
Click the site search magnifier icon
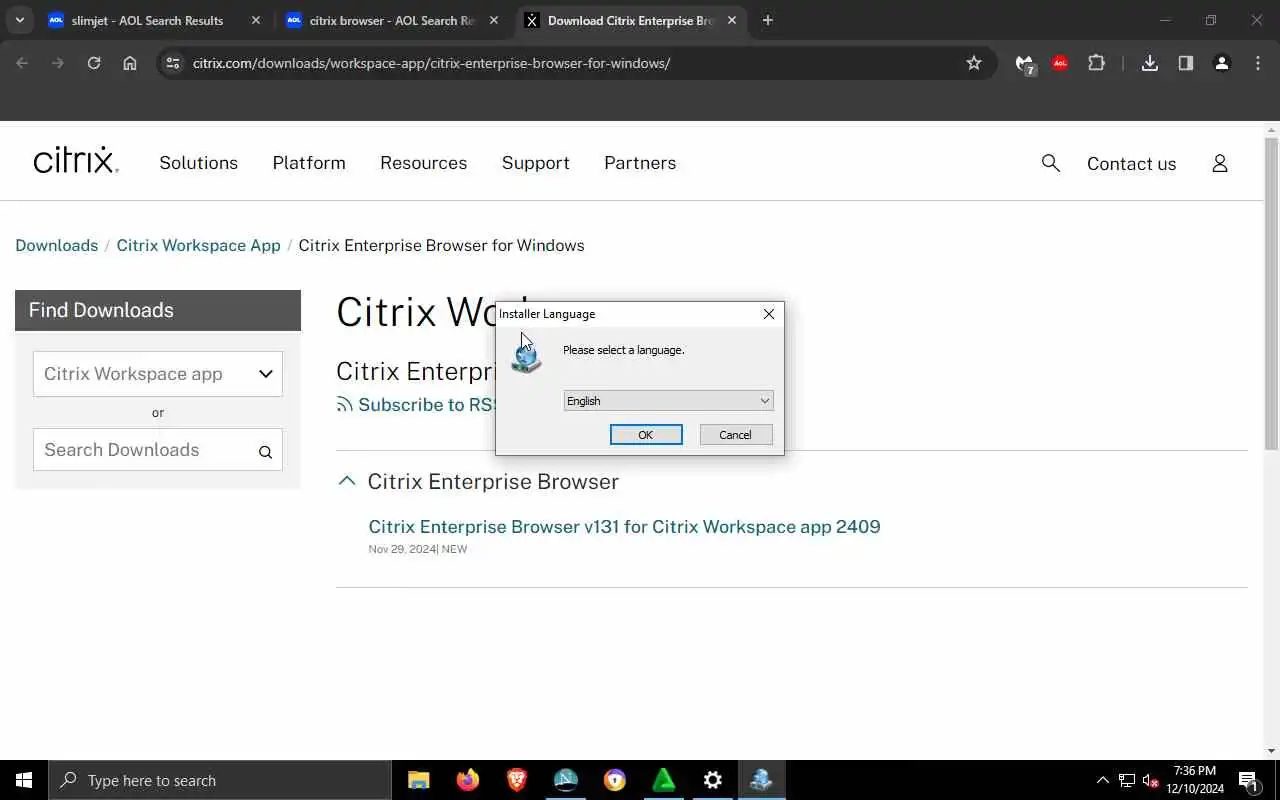tap(1050, 163)
